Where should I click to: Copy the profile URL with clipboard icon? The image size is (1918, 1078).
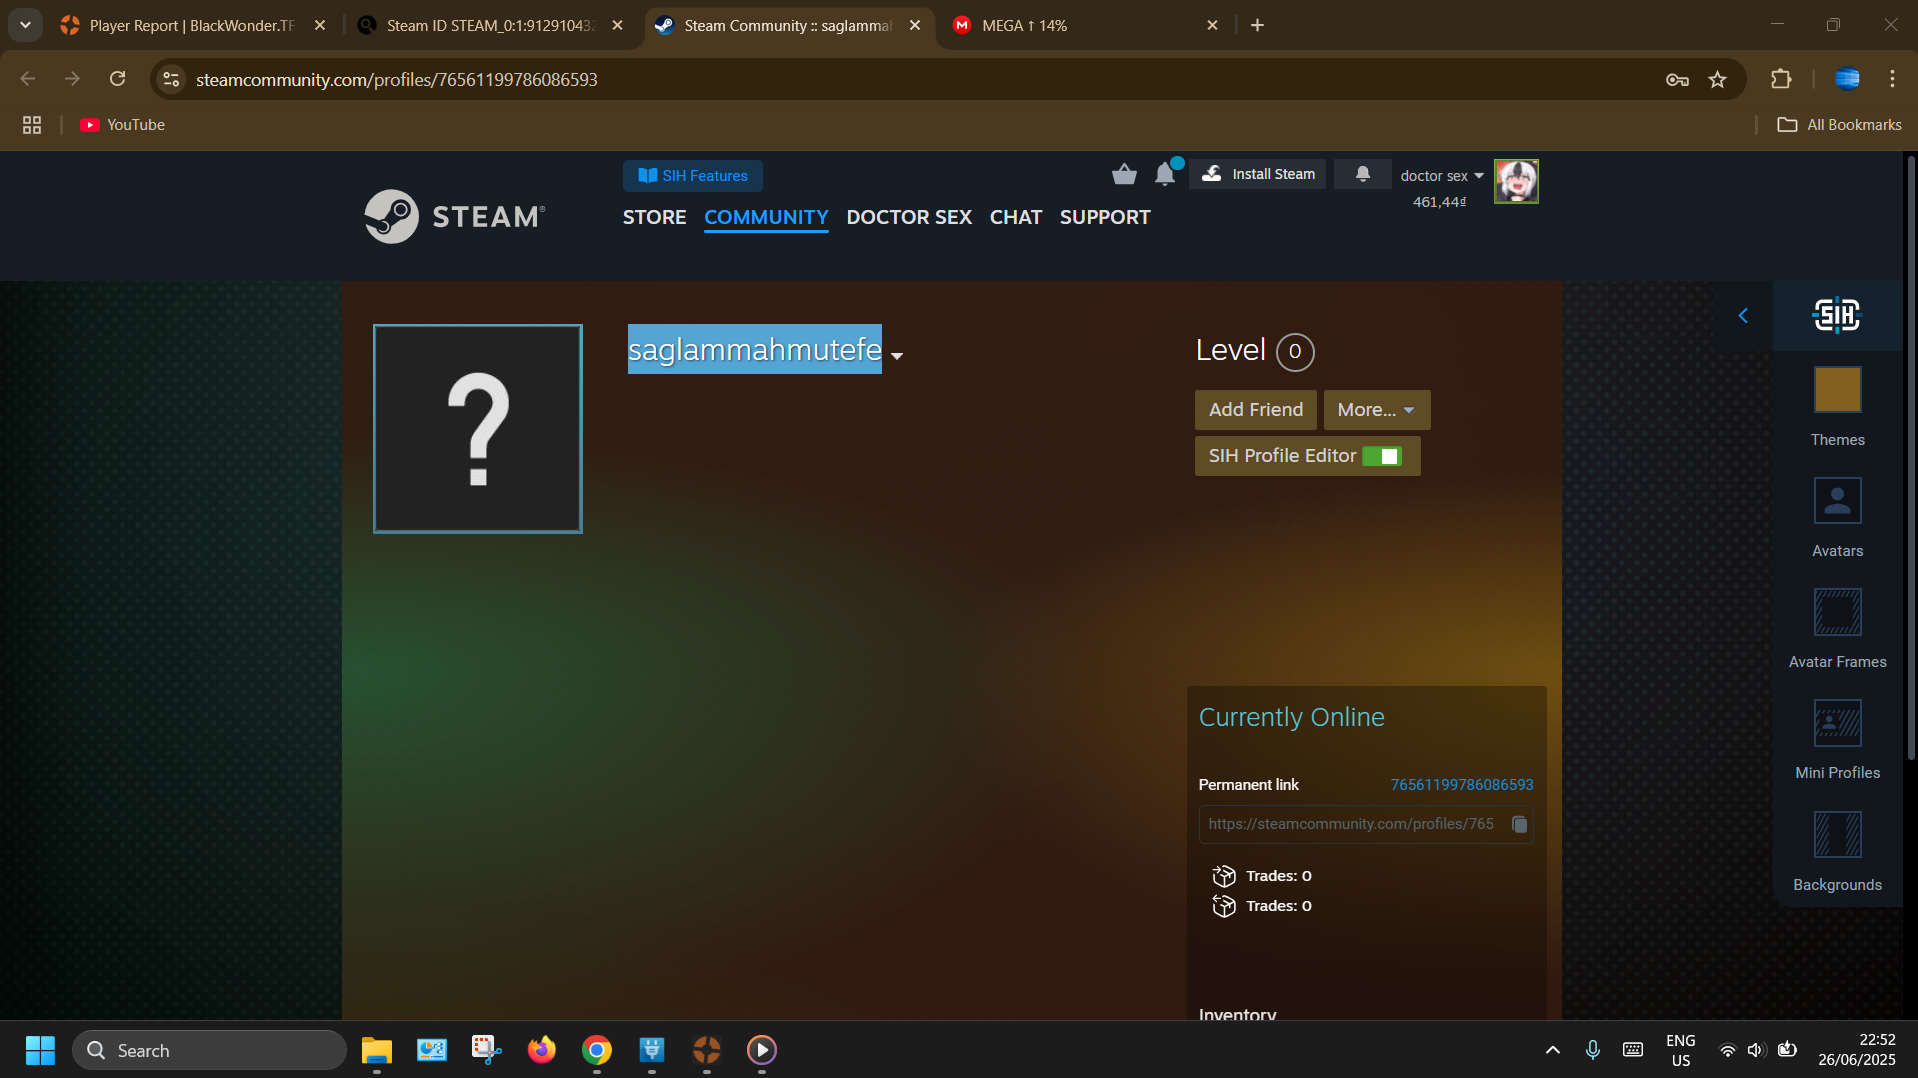click(1519, 824)
